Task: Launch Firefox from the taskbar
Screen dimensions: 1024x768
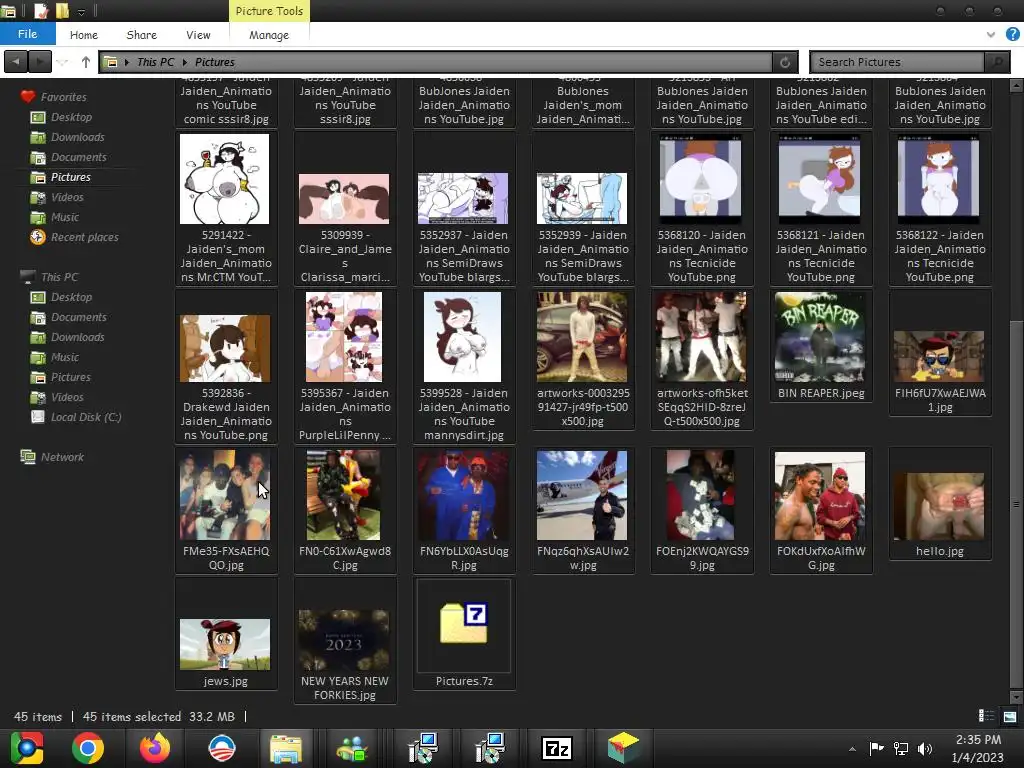Action: [155, 748]
